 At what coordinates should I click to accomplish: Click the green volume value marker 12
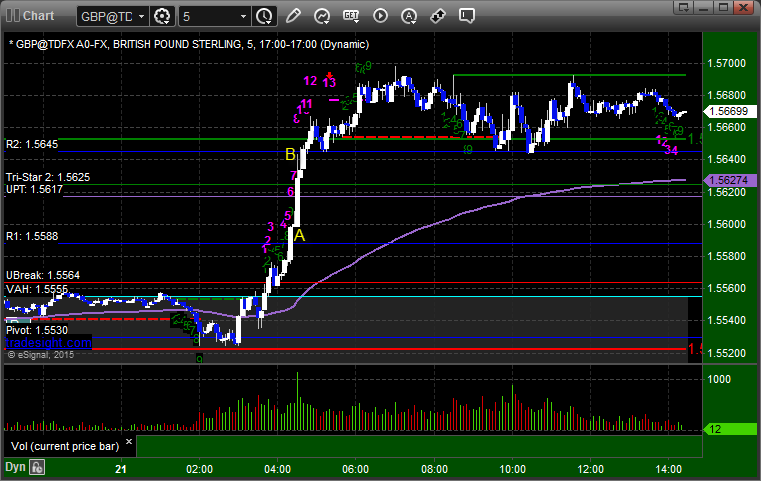coord(730,429)
